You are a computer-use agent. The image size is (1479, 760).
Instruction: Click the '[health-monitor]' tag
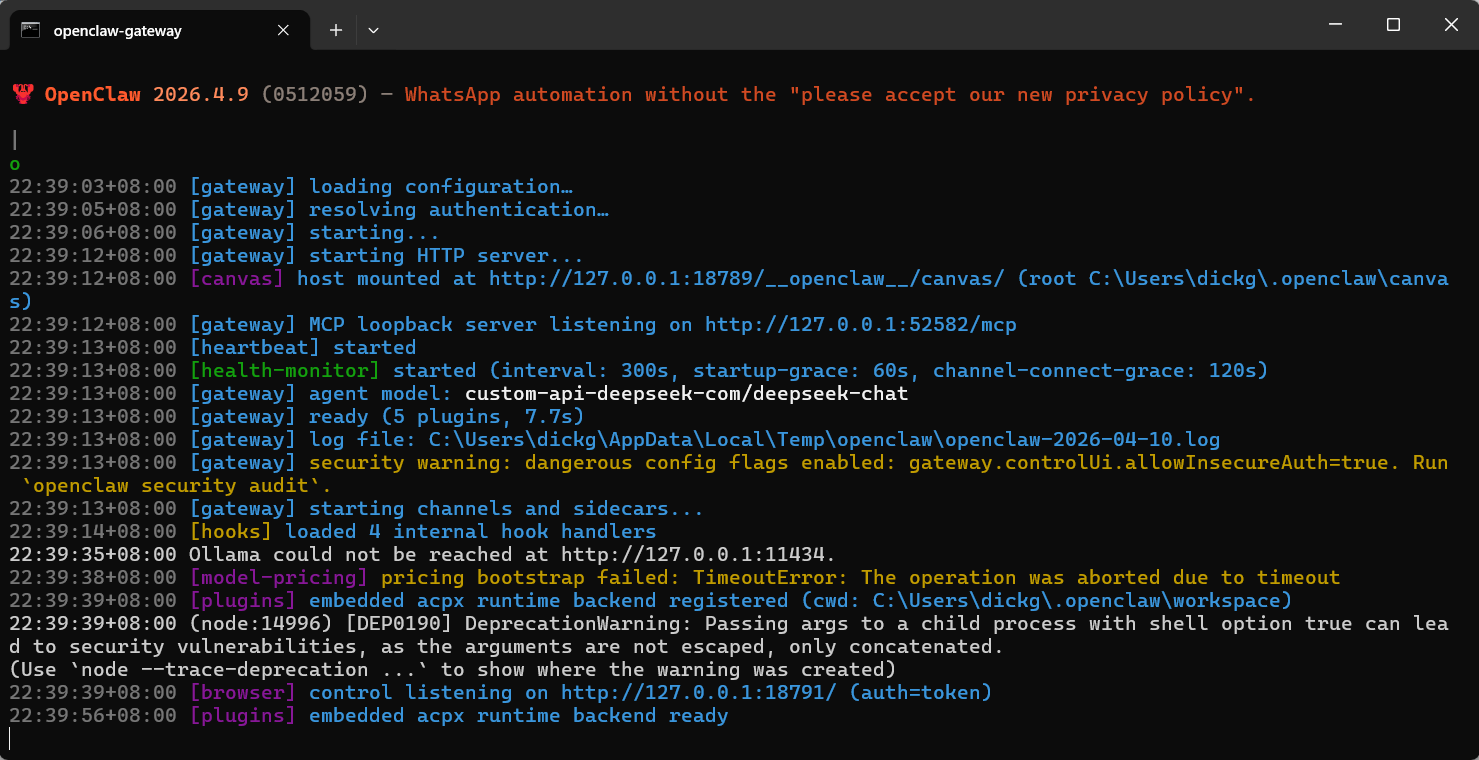(x=284, y=371)
